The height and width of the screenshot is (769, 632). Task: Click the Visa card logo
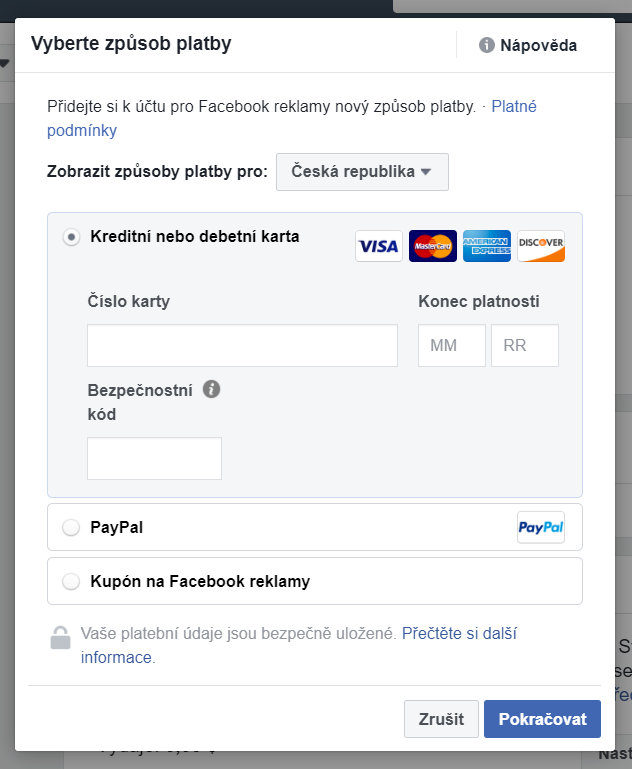tap(379, 246)
